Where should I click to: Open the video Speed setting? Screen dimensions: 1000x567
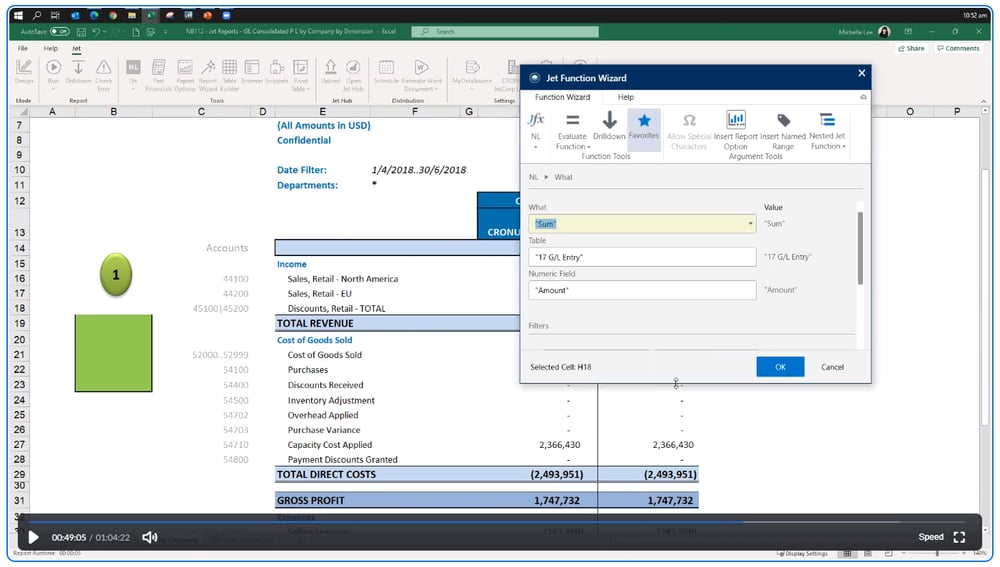click(x=930, y=537)
